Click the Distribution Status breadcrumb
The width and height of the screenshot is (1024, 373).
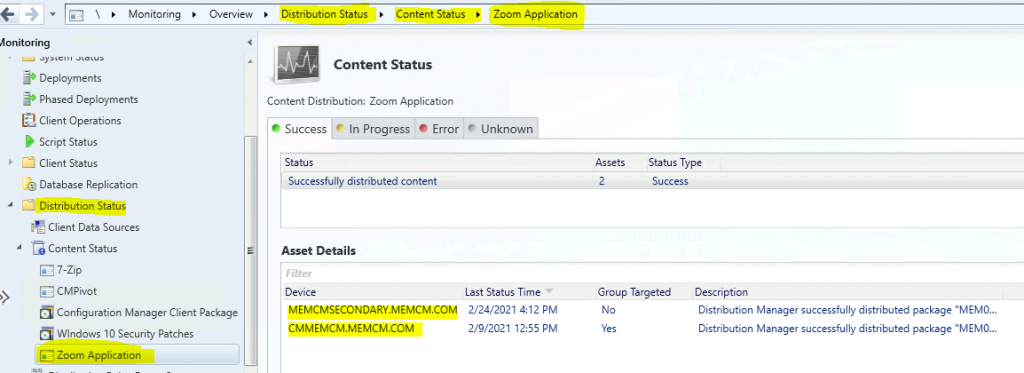click(324, 14)
